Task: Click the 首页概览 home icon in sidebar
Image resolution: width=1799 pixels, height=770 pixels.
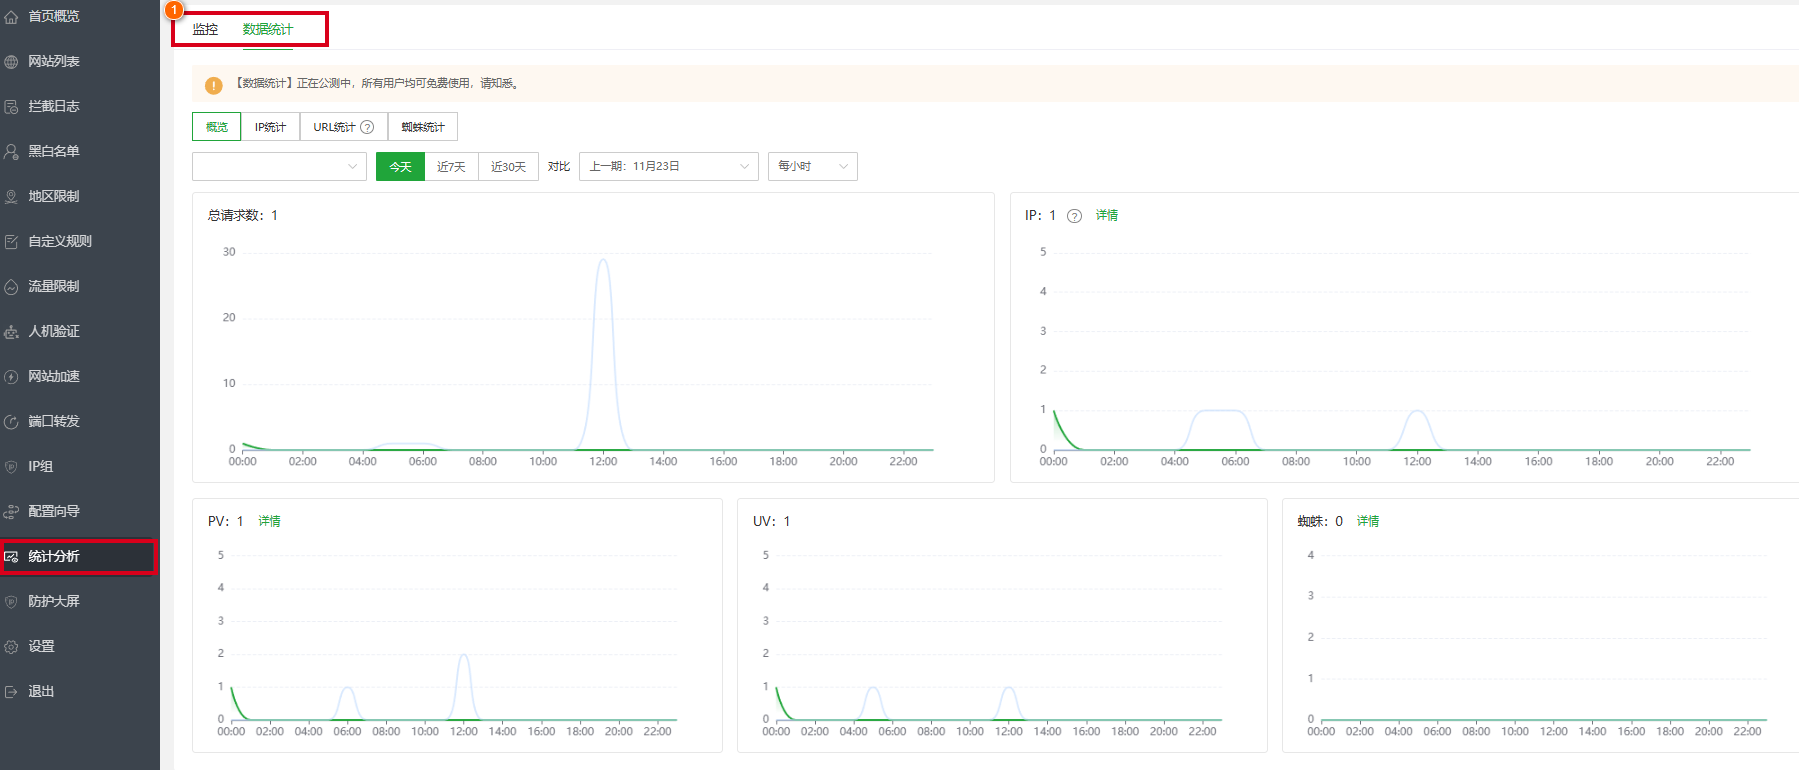Action: [x=11, y=17]
